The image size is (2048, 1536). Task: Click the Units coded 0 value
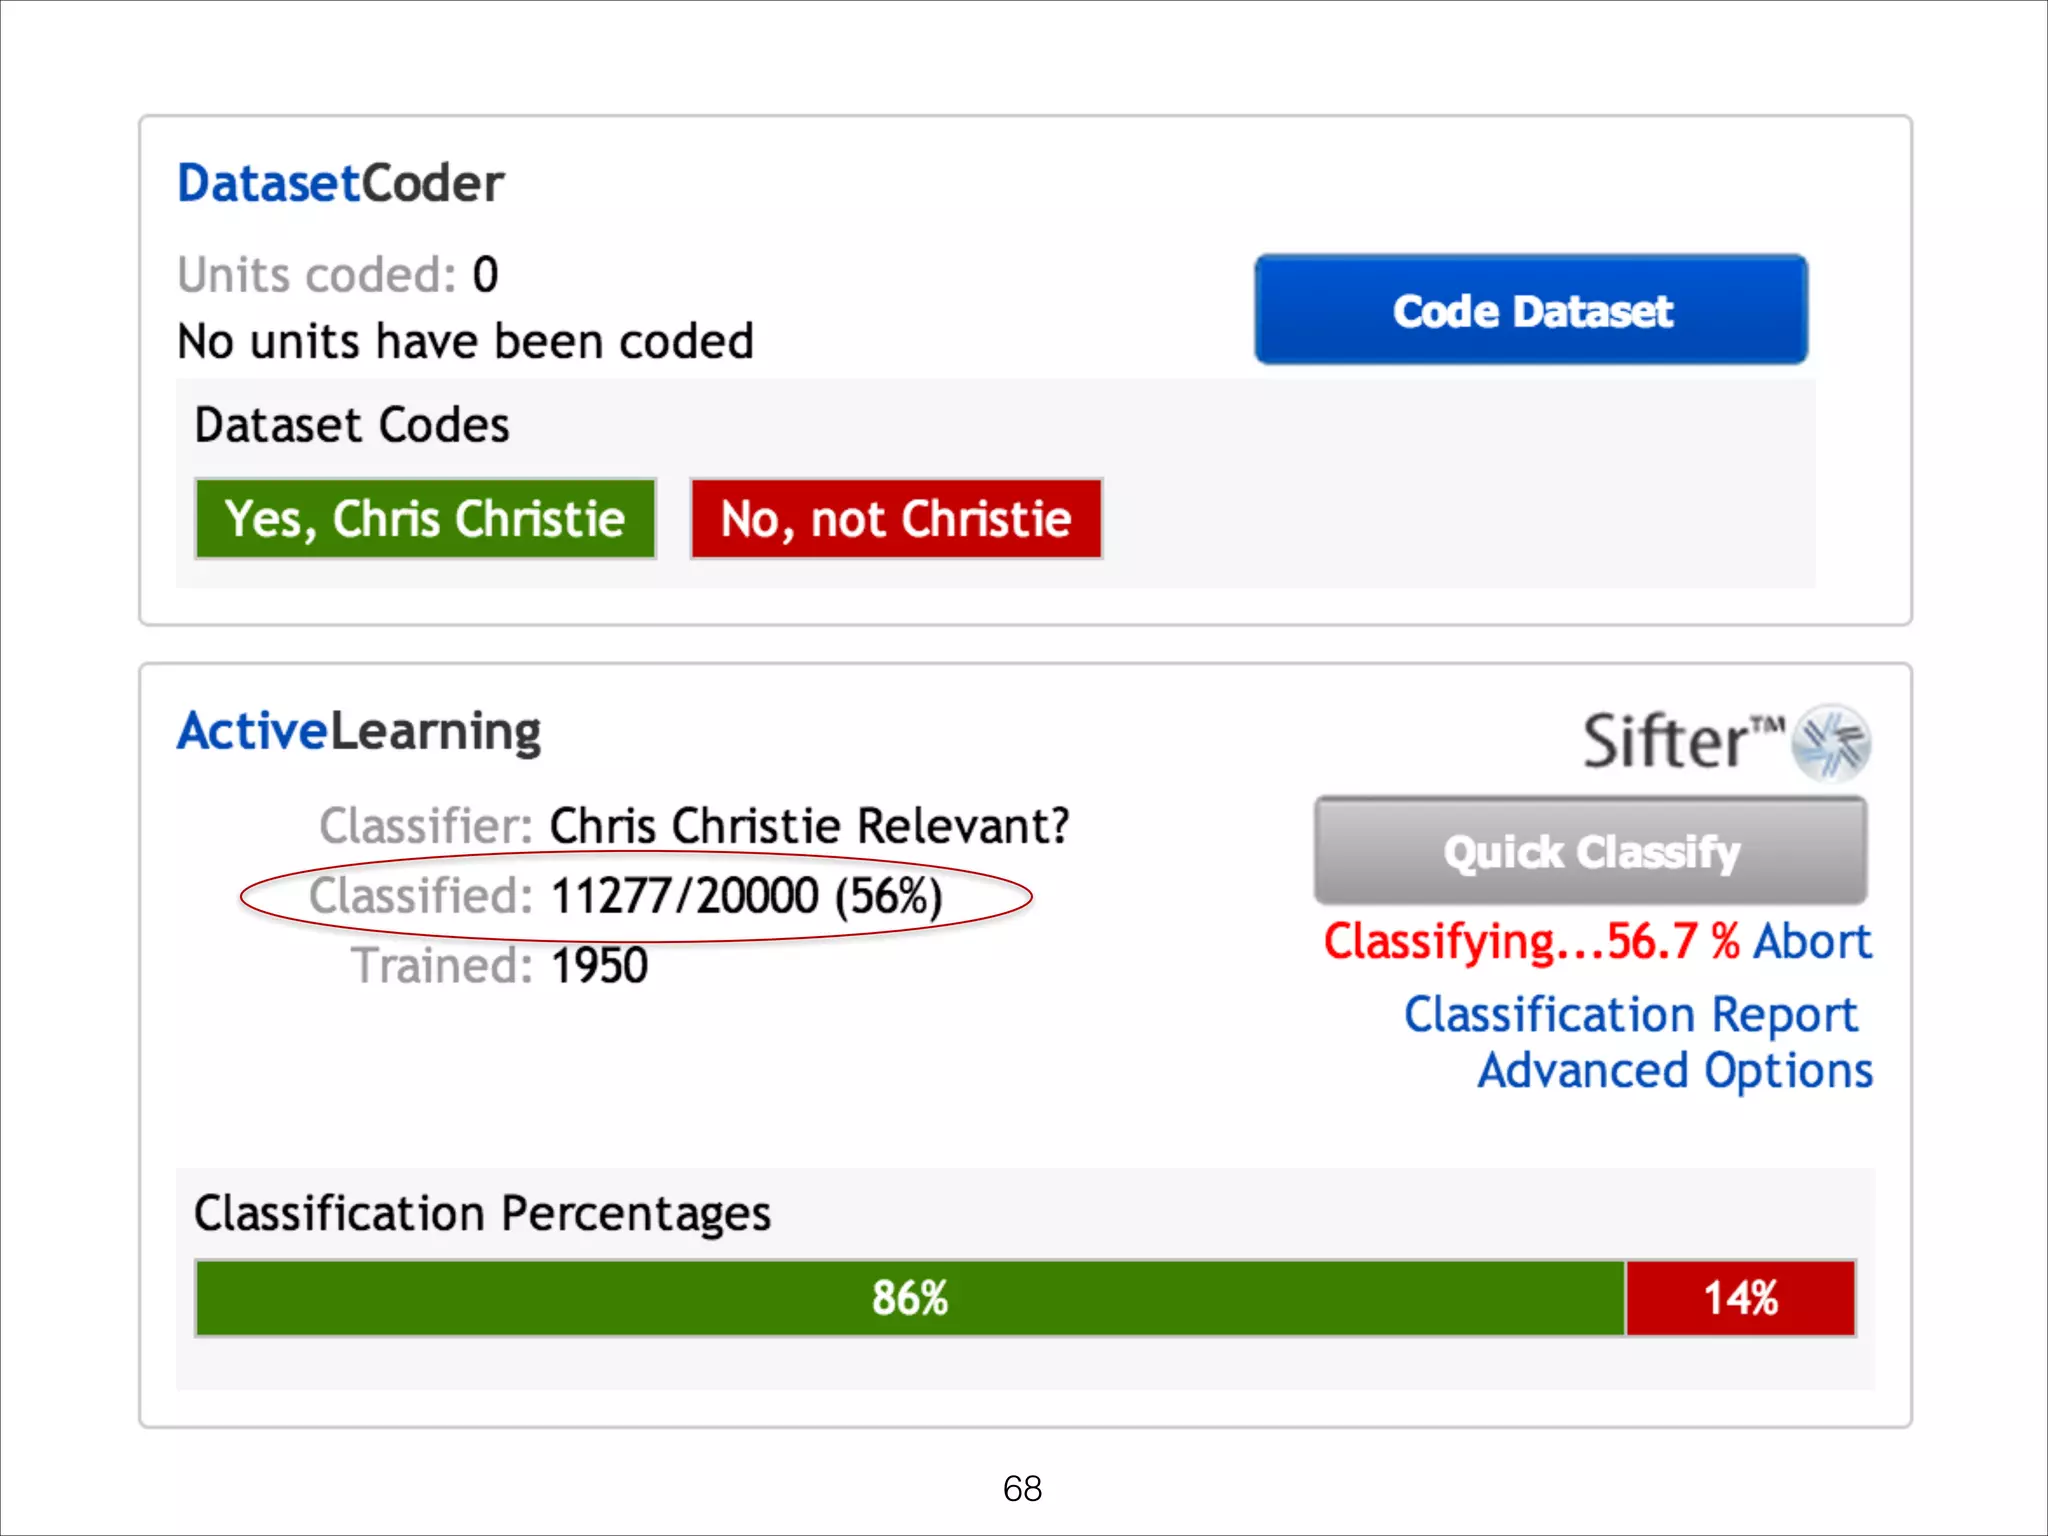(485, 275)
